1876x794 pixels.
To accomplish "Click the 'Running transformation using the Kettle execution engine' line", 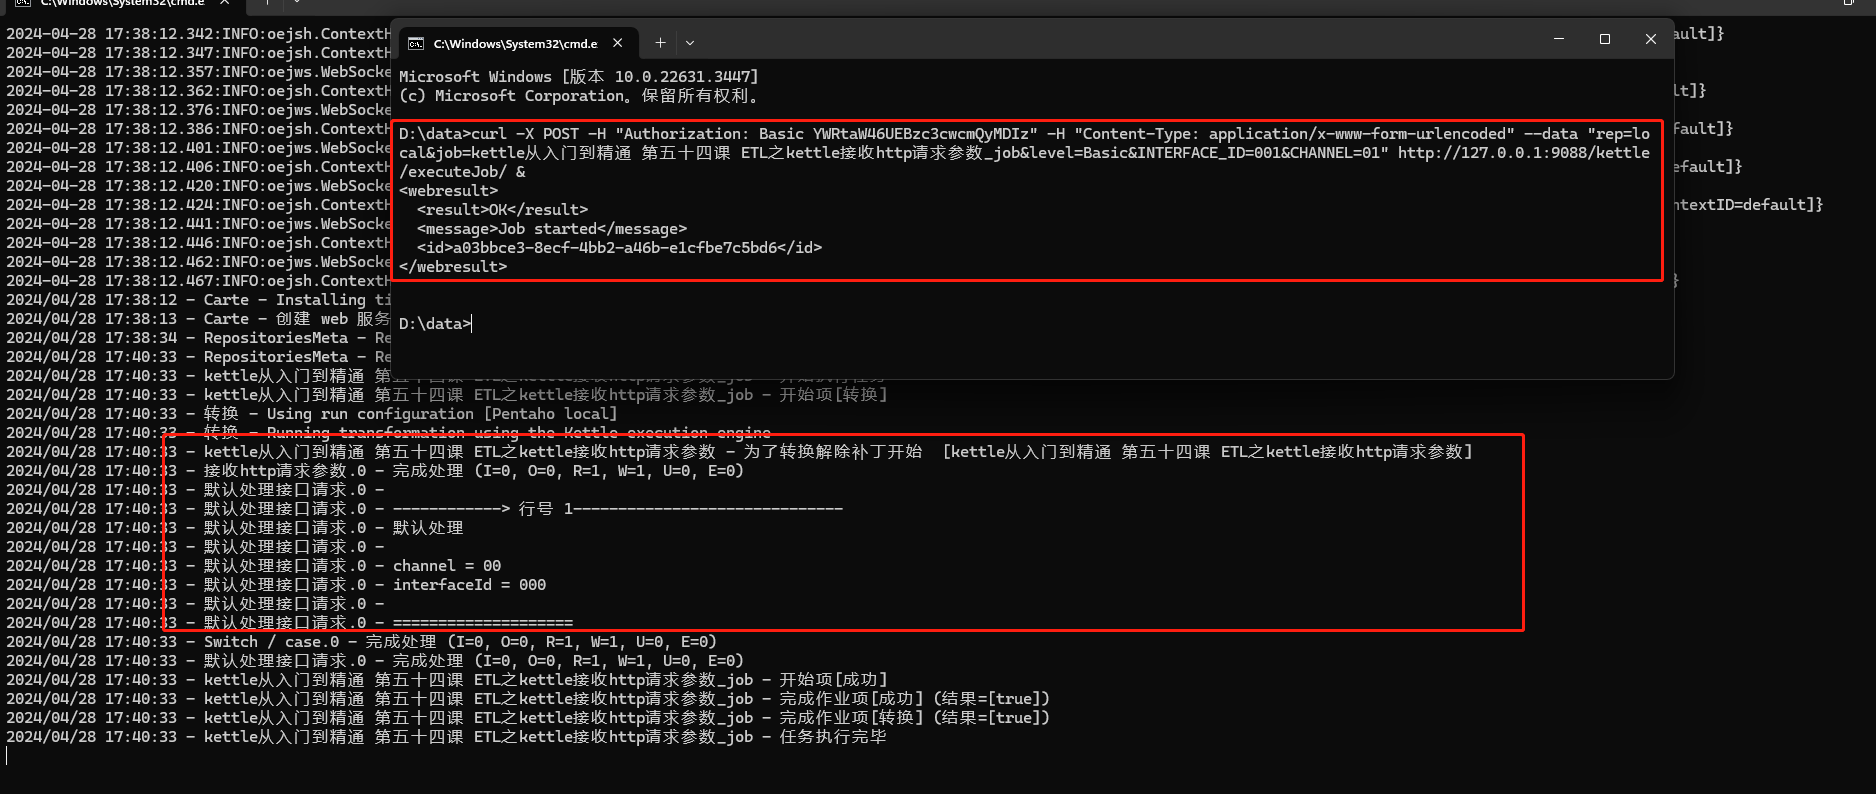I will tap(388, 433).
